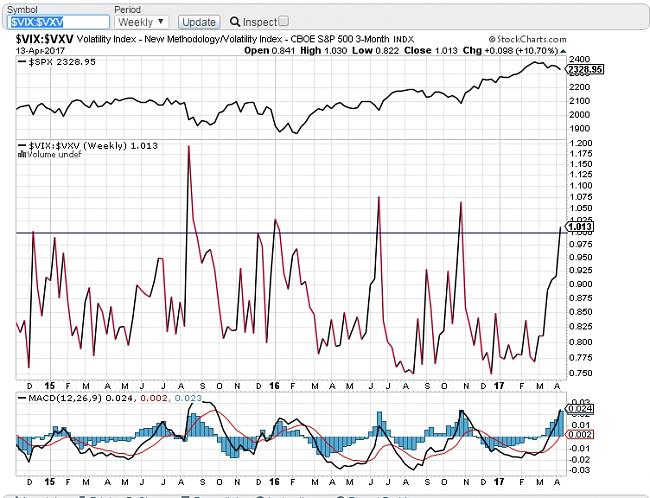Click the 13-Apr-2017 date label

[x=40, y=51]
